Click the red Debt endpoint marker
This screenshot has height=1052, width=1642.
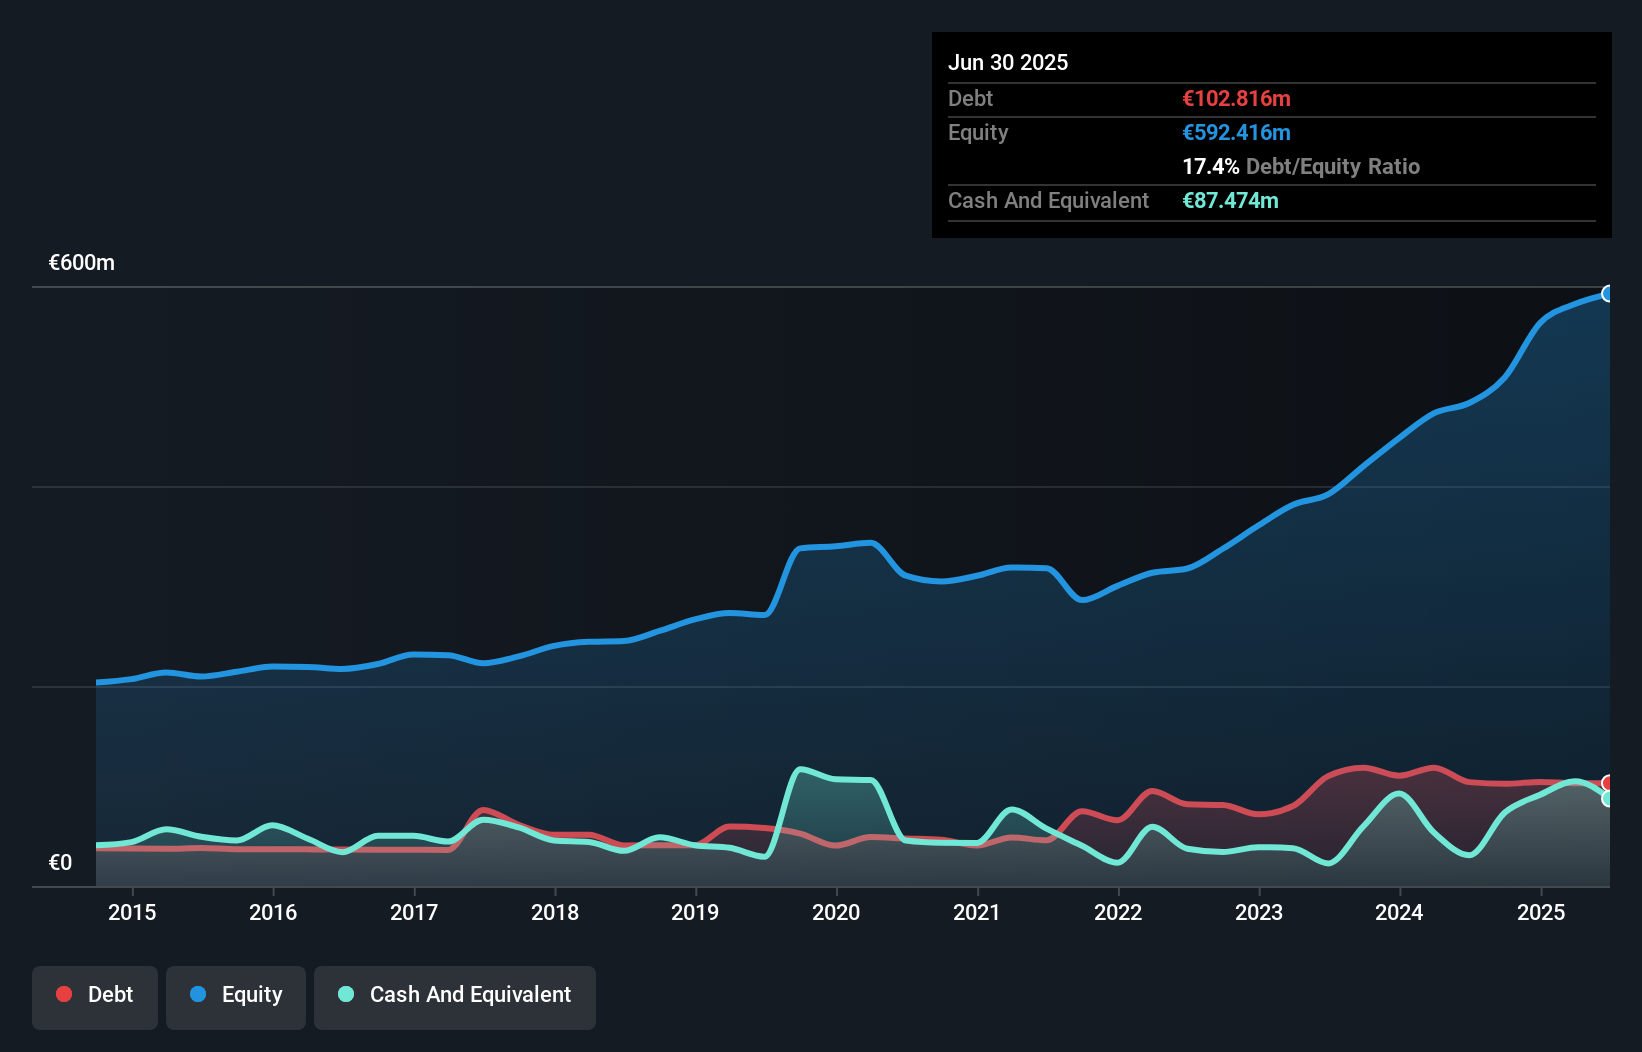pyautogui.click(x=1608, y=783)
